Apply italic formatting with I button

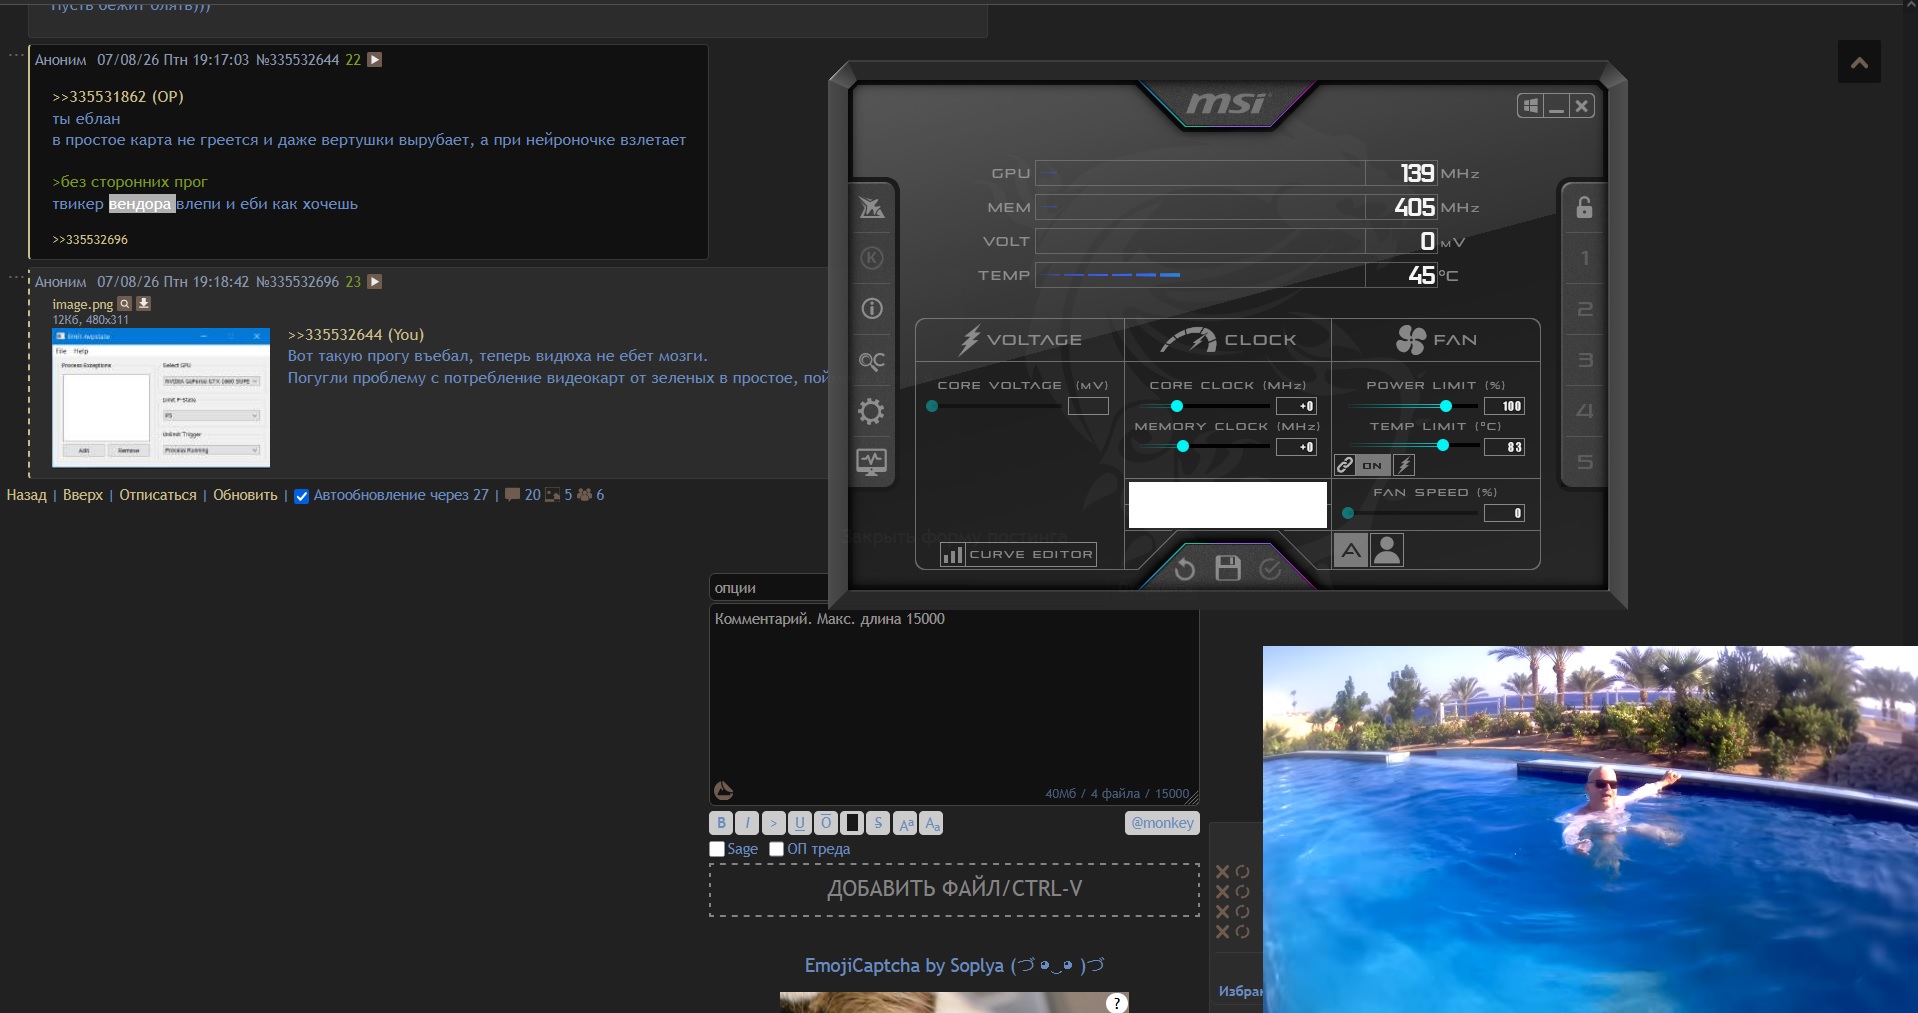[x=747, y=823]
